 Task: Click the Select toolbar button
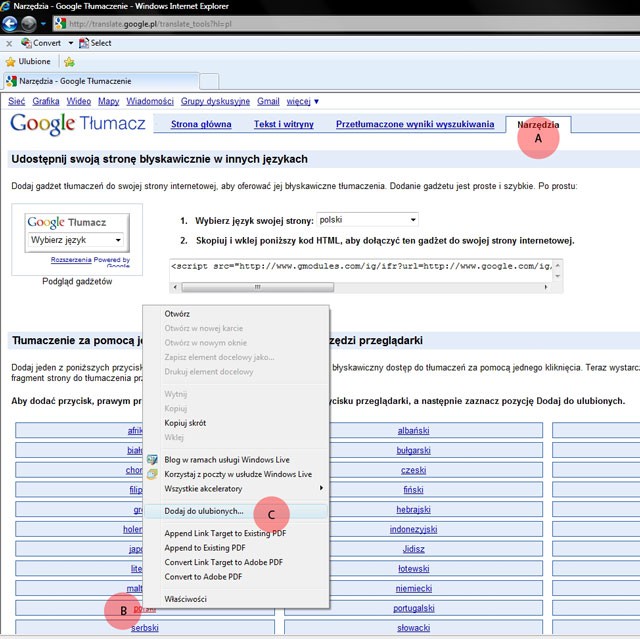click(96, 43)
